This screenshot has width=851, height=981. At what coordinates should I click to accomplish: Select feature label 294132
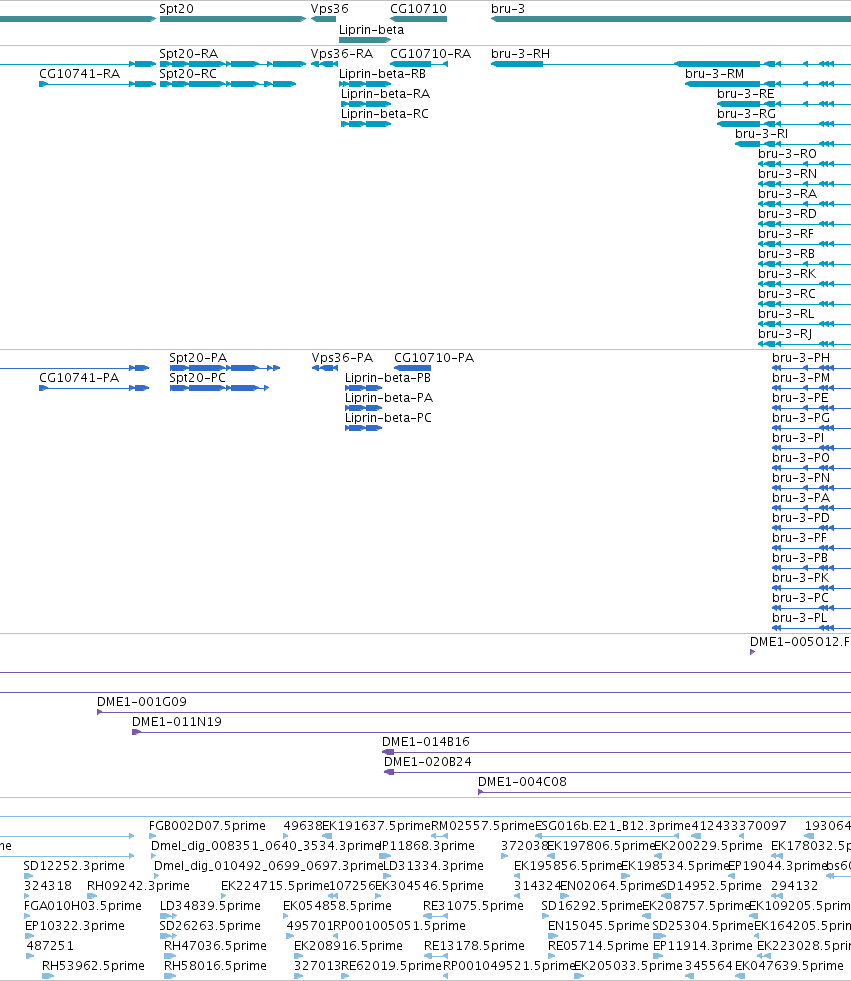tap(795, 886)
